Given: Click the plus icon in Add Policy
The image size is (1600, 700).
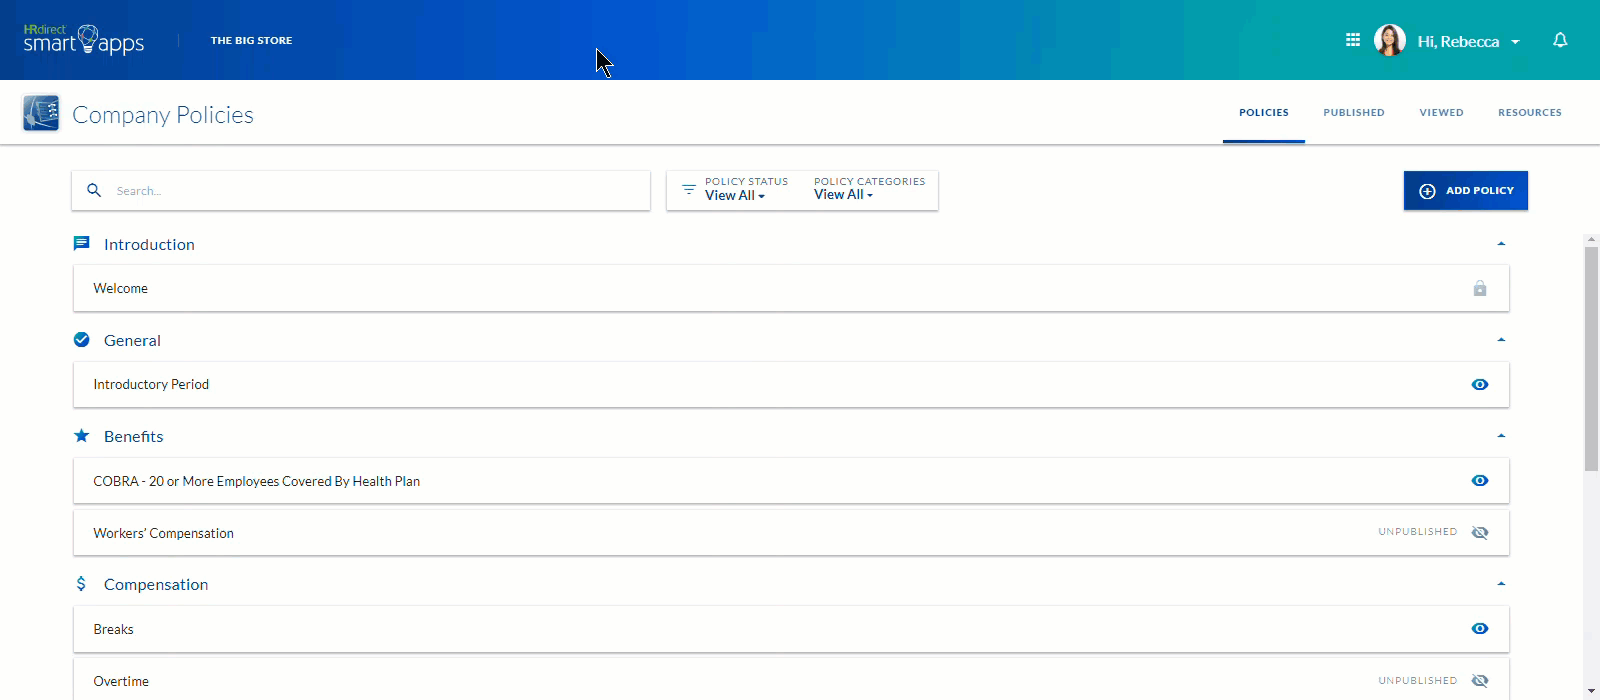Looking at the screenshot, I should 1427,191.
